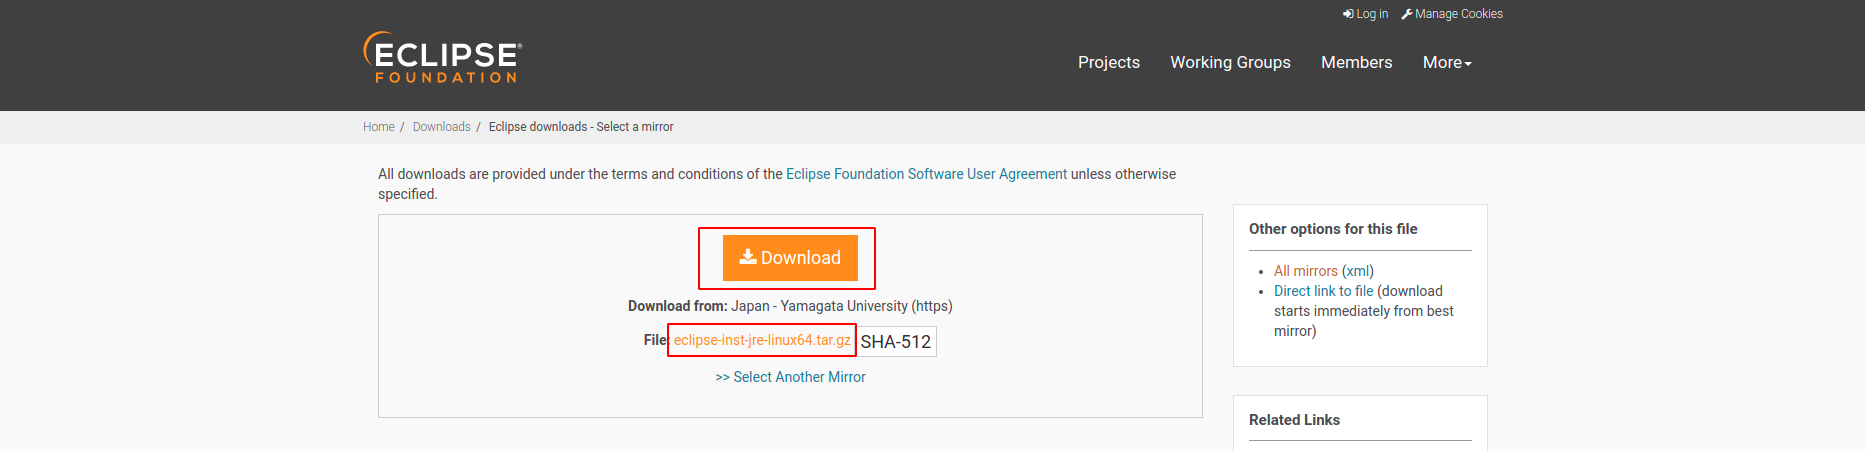Open Manage Cookies settings link
The image size is (1865, 451).
(1459, 14)
